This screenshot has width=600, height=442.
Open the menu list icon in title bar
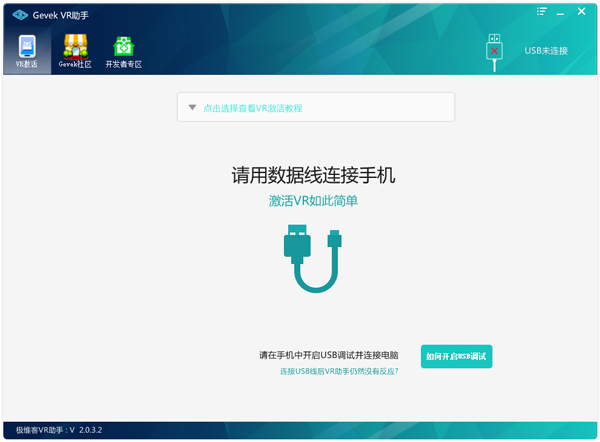[541, 11]
